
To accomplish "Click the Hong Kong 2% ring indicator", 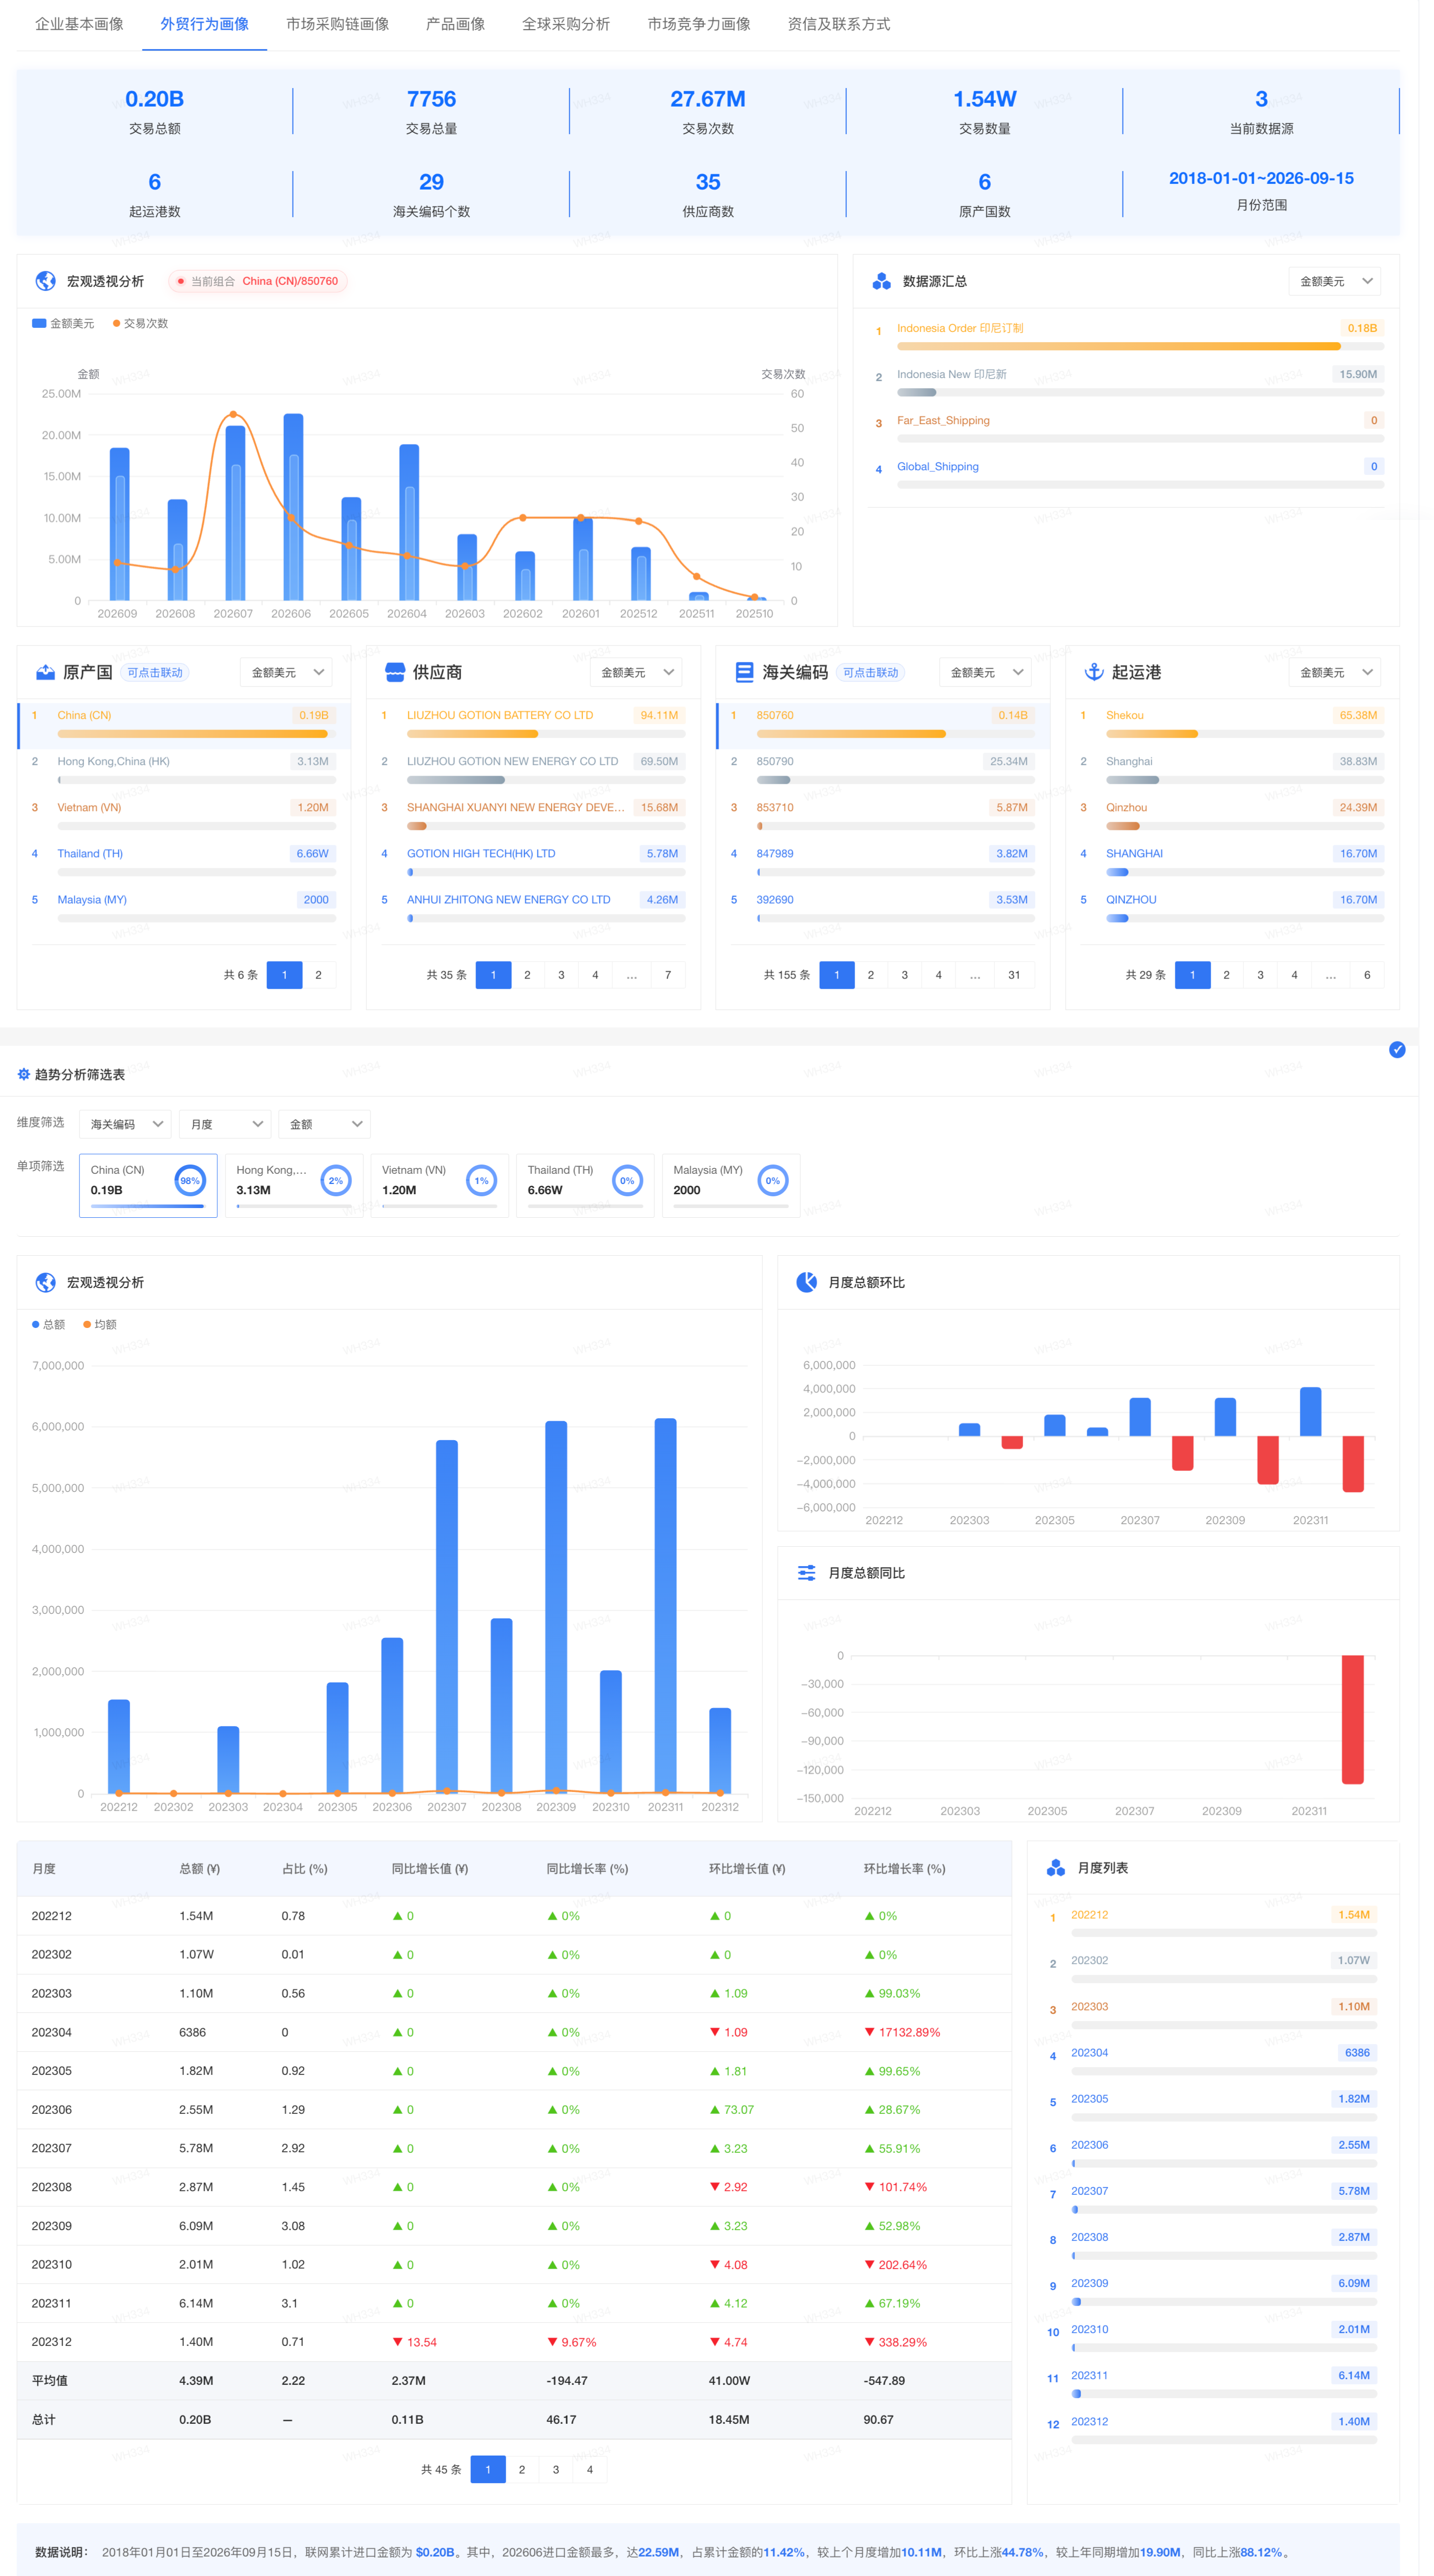I will (x=336, y=1181).
